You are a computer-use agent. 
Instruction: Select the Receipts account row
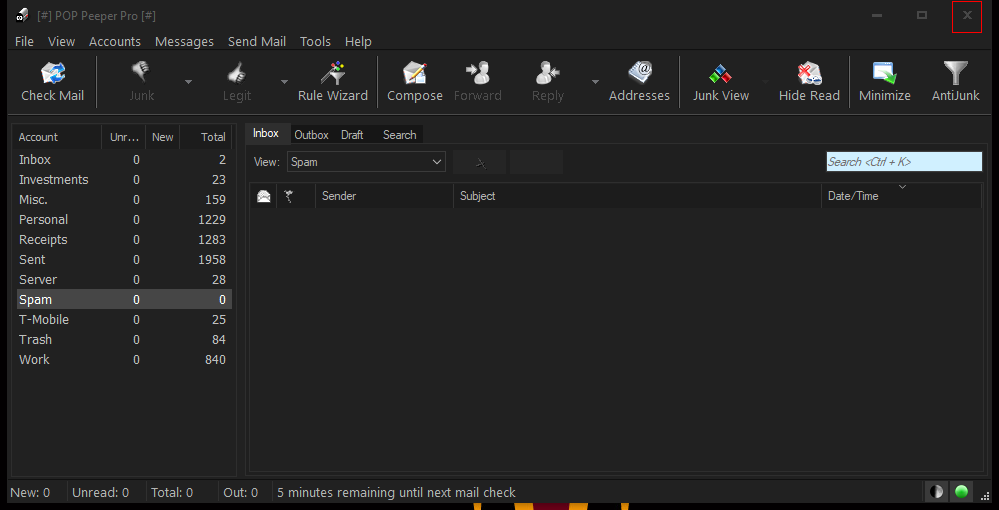122,240
